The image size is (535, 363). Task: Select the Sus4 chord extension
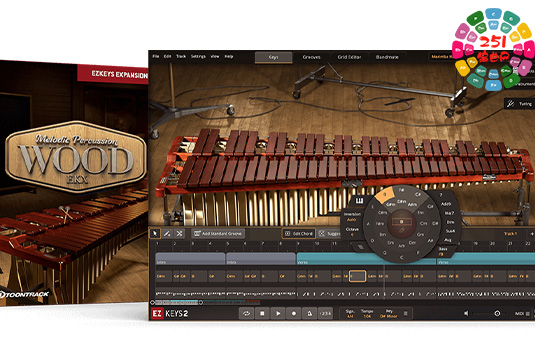(450, 231)
